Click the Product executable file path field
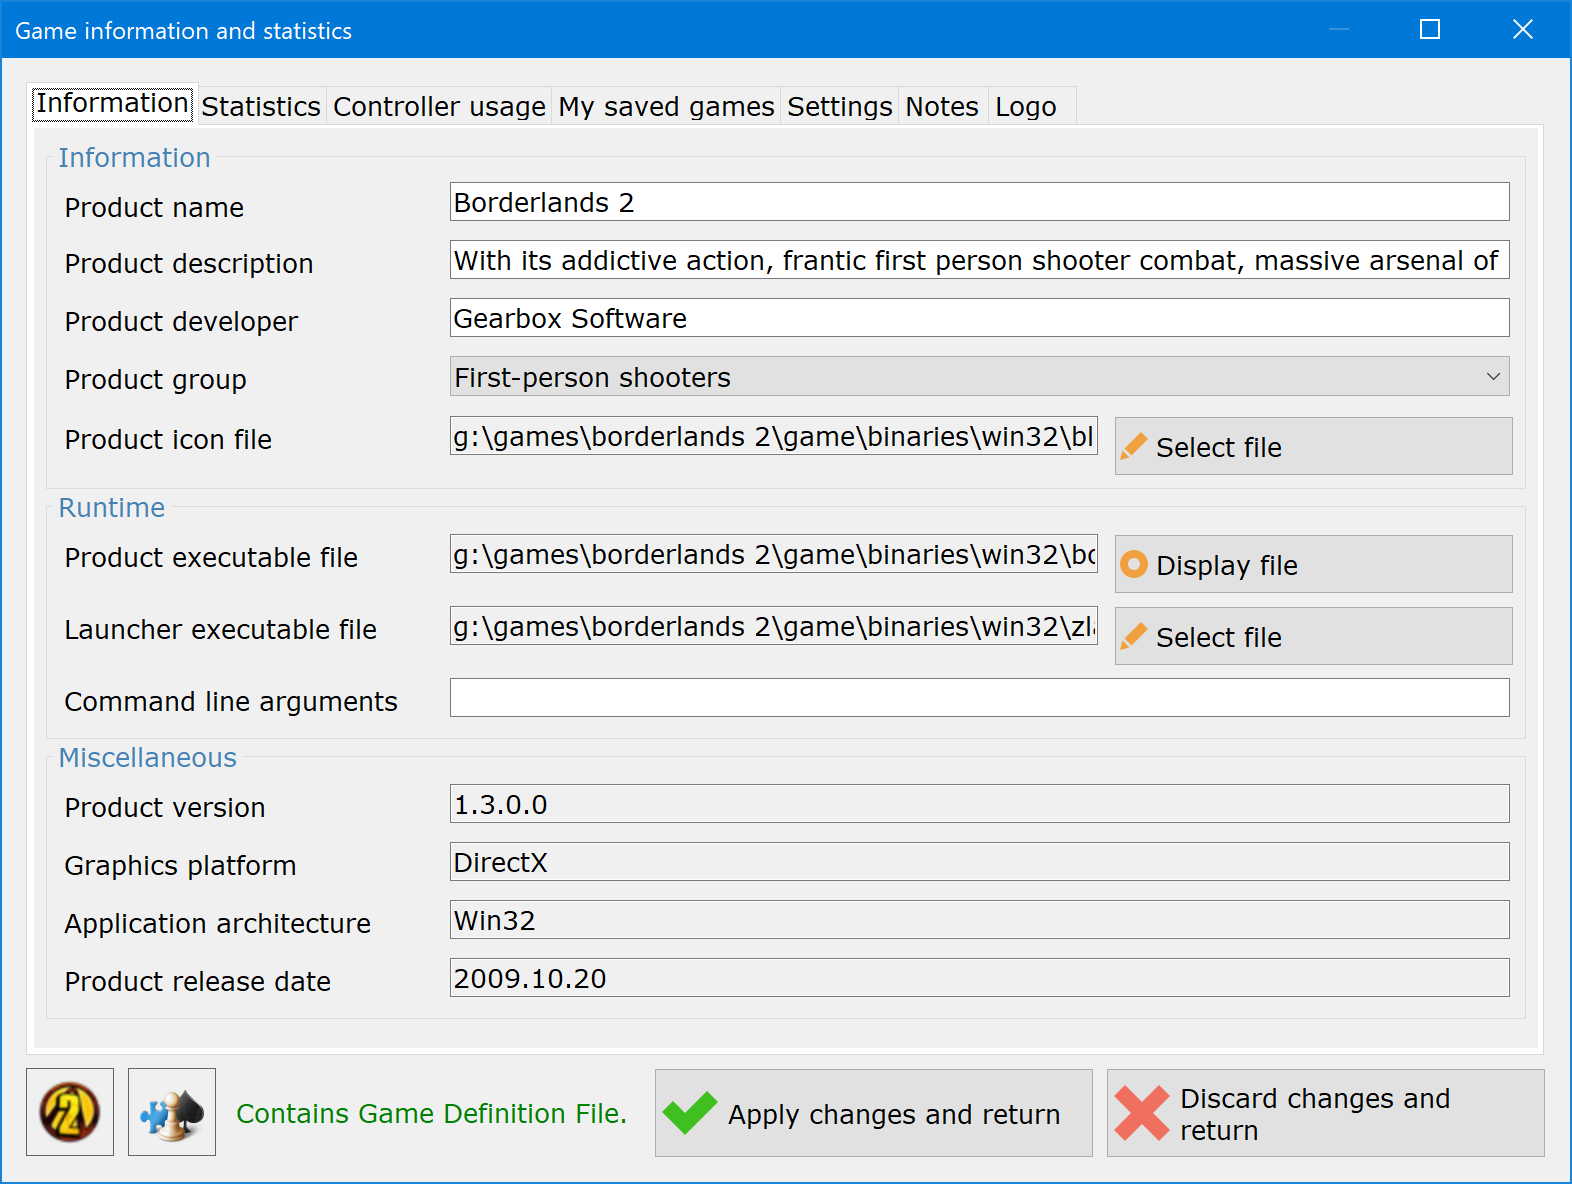Image resolution: width=1572 pixels, height=1184 pixels. (x=774, y=554)
